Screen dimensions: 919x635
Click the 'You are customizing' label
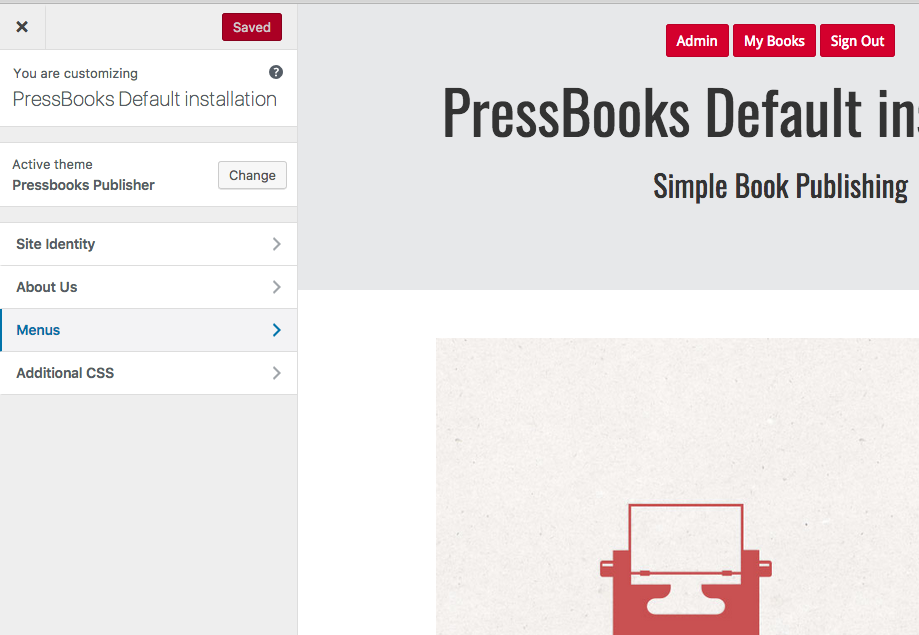coord(76,73)
